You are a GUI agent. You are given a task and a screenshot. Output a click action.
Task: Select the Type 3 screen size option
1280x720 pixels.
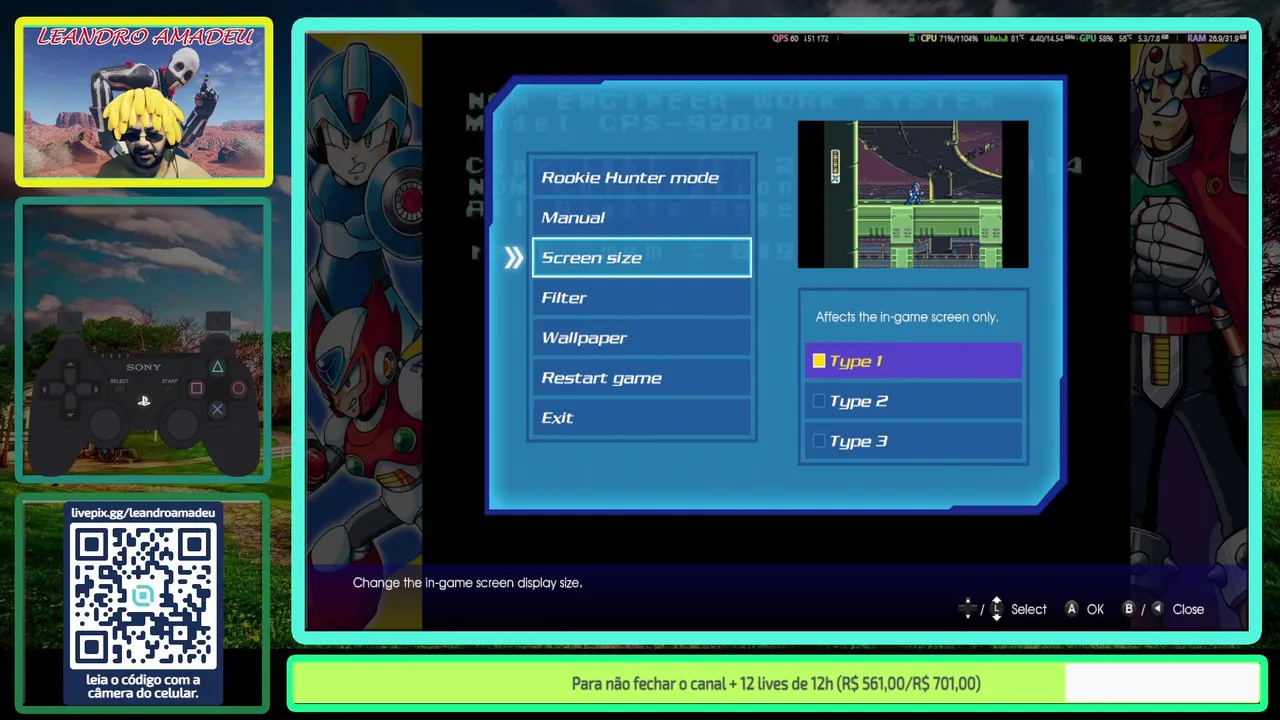pos(913,441)
